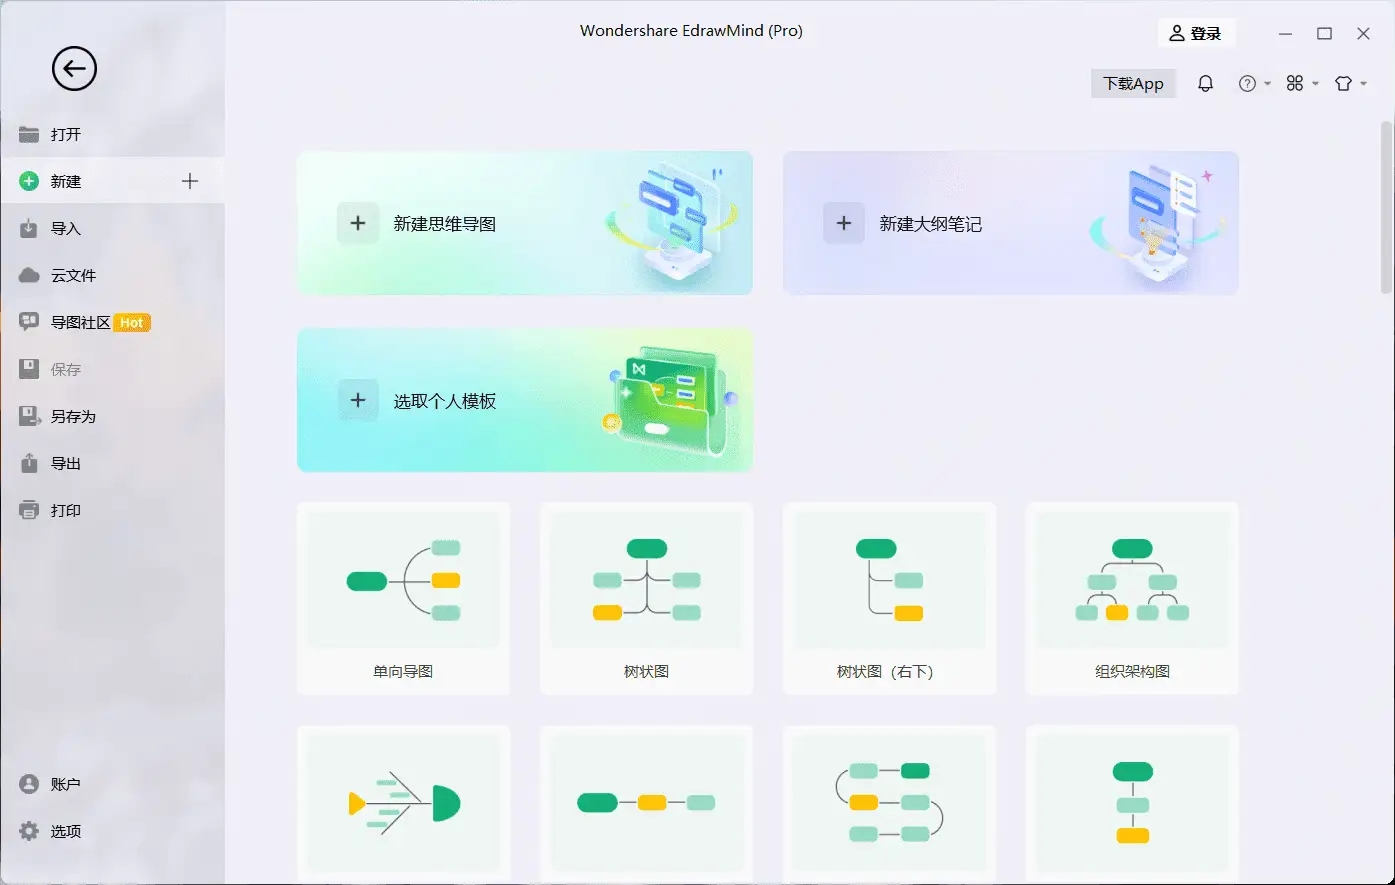
Task: Click the 下载App button
Action: 1133,84
